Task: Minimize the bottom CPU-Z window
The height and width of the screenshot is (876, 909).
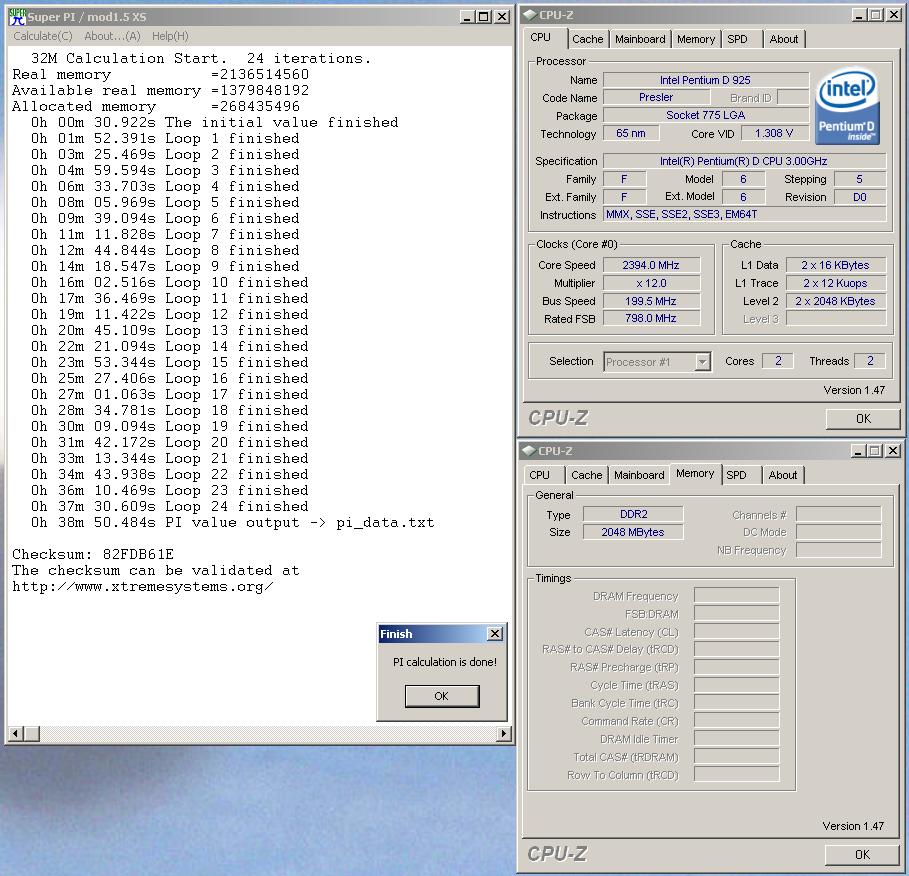Action: (859, 450)
